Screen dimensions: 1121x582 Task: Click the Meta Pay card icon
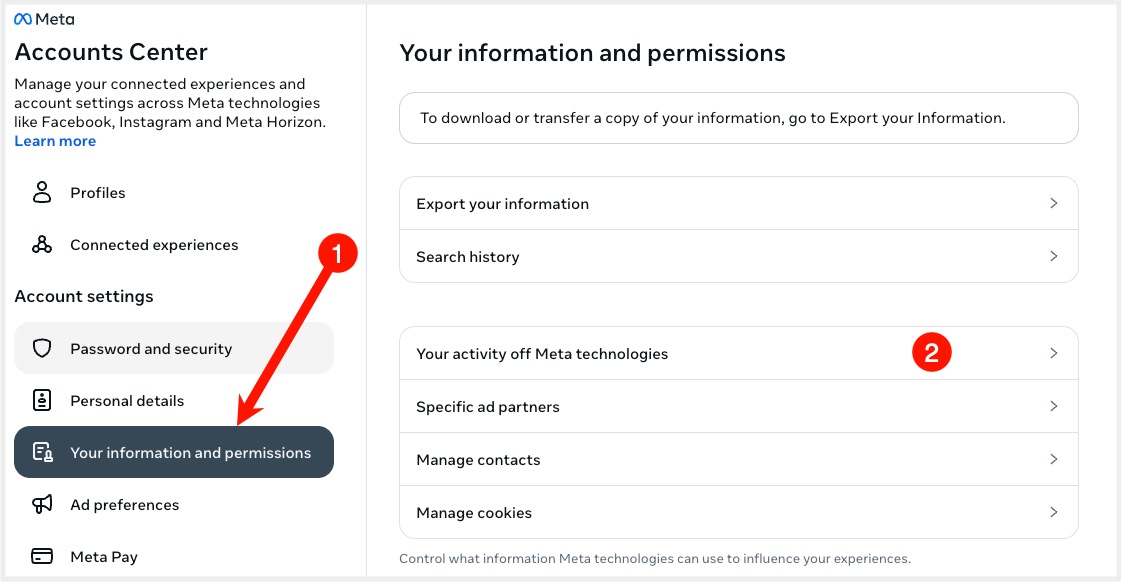(42, 557)
